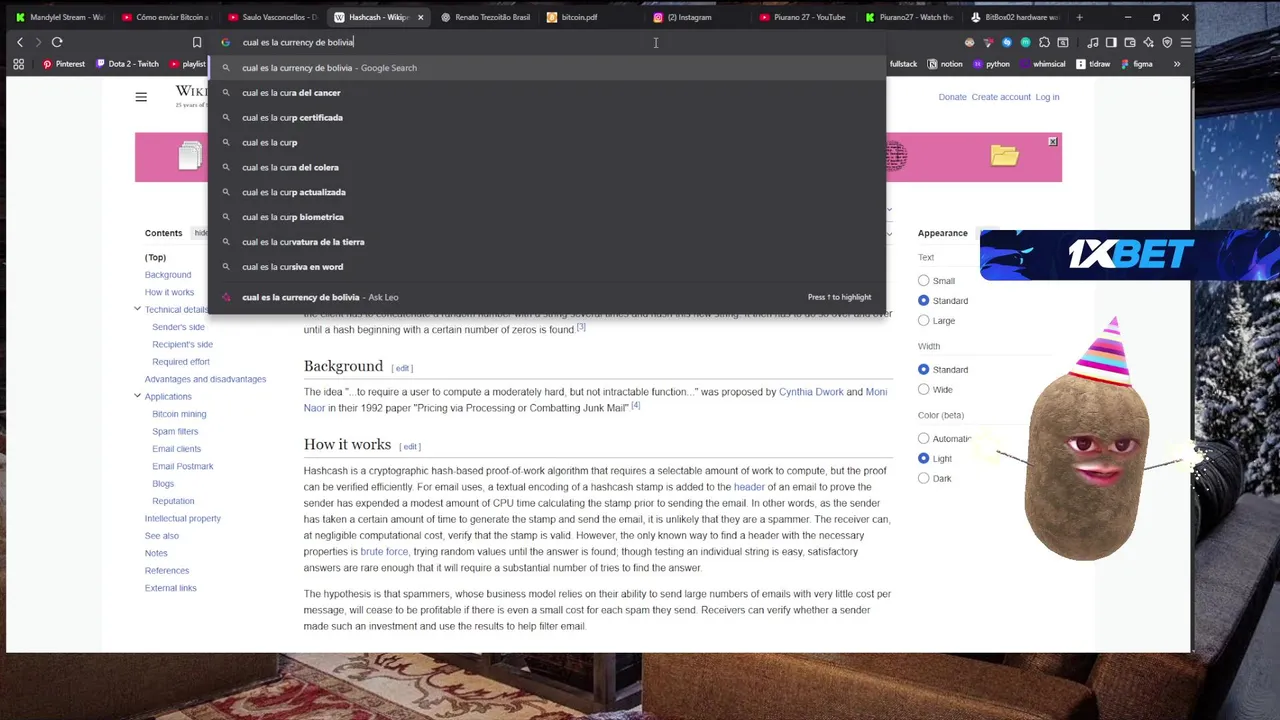This screenshot has width=1280, height=720.
Task: Close the pink Wikipedia banner
Action: coord(1052,141)
